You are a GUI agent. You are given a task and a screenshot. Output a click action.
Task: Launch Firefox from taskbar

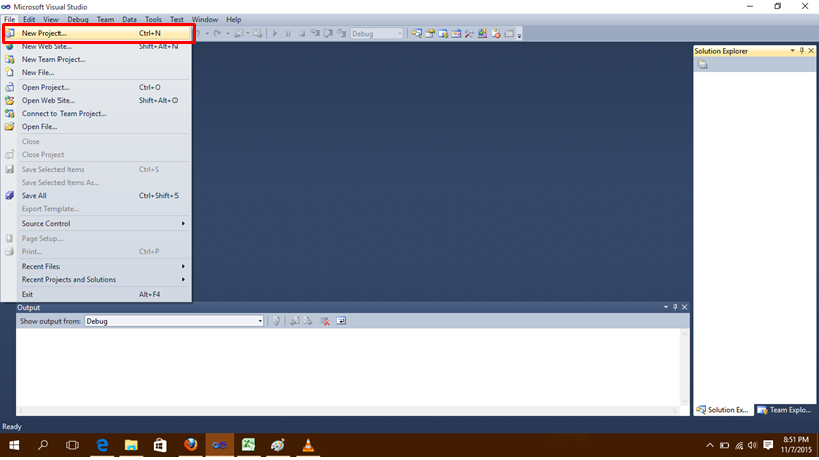(190, 445)
